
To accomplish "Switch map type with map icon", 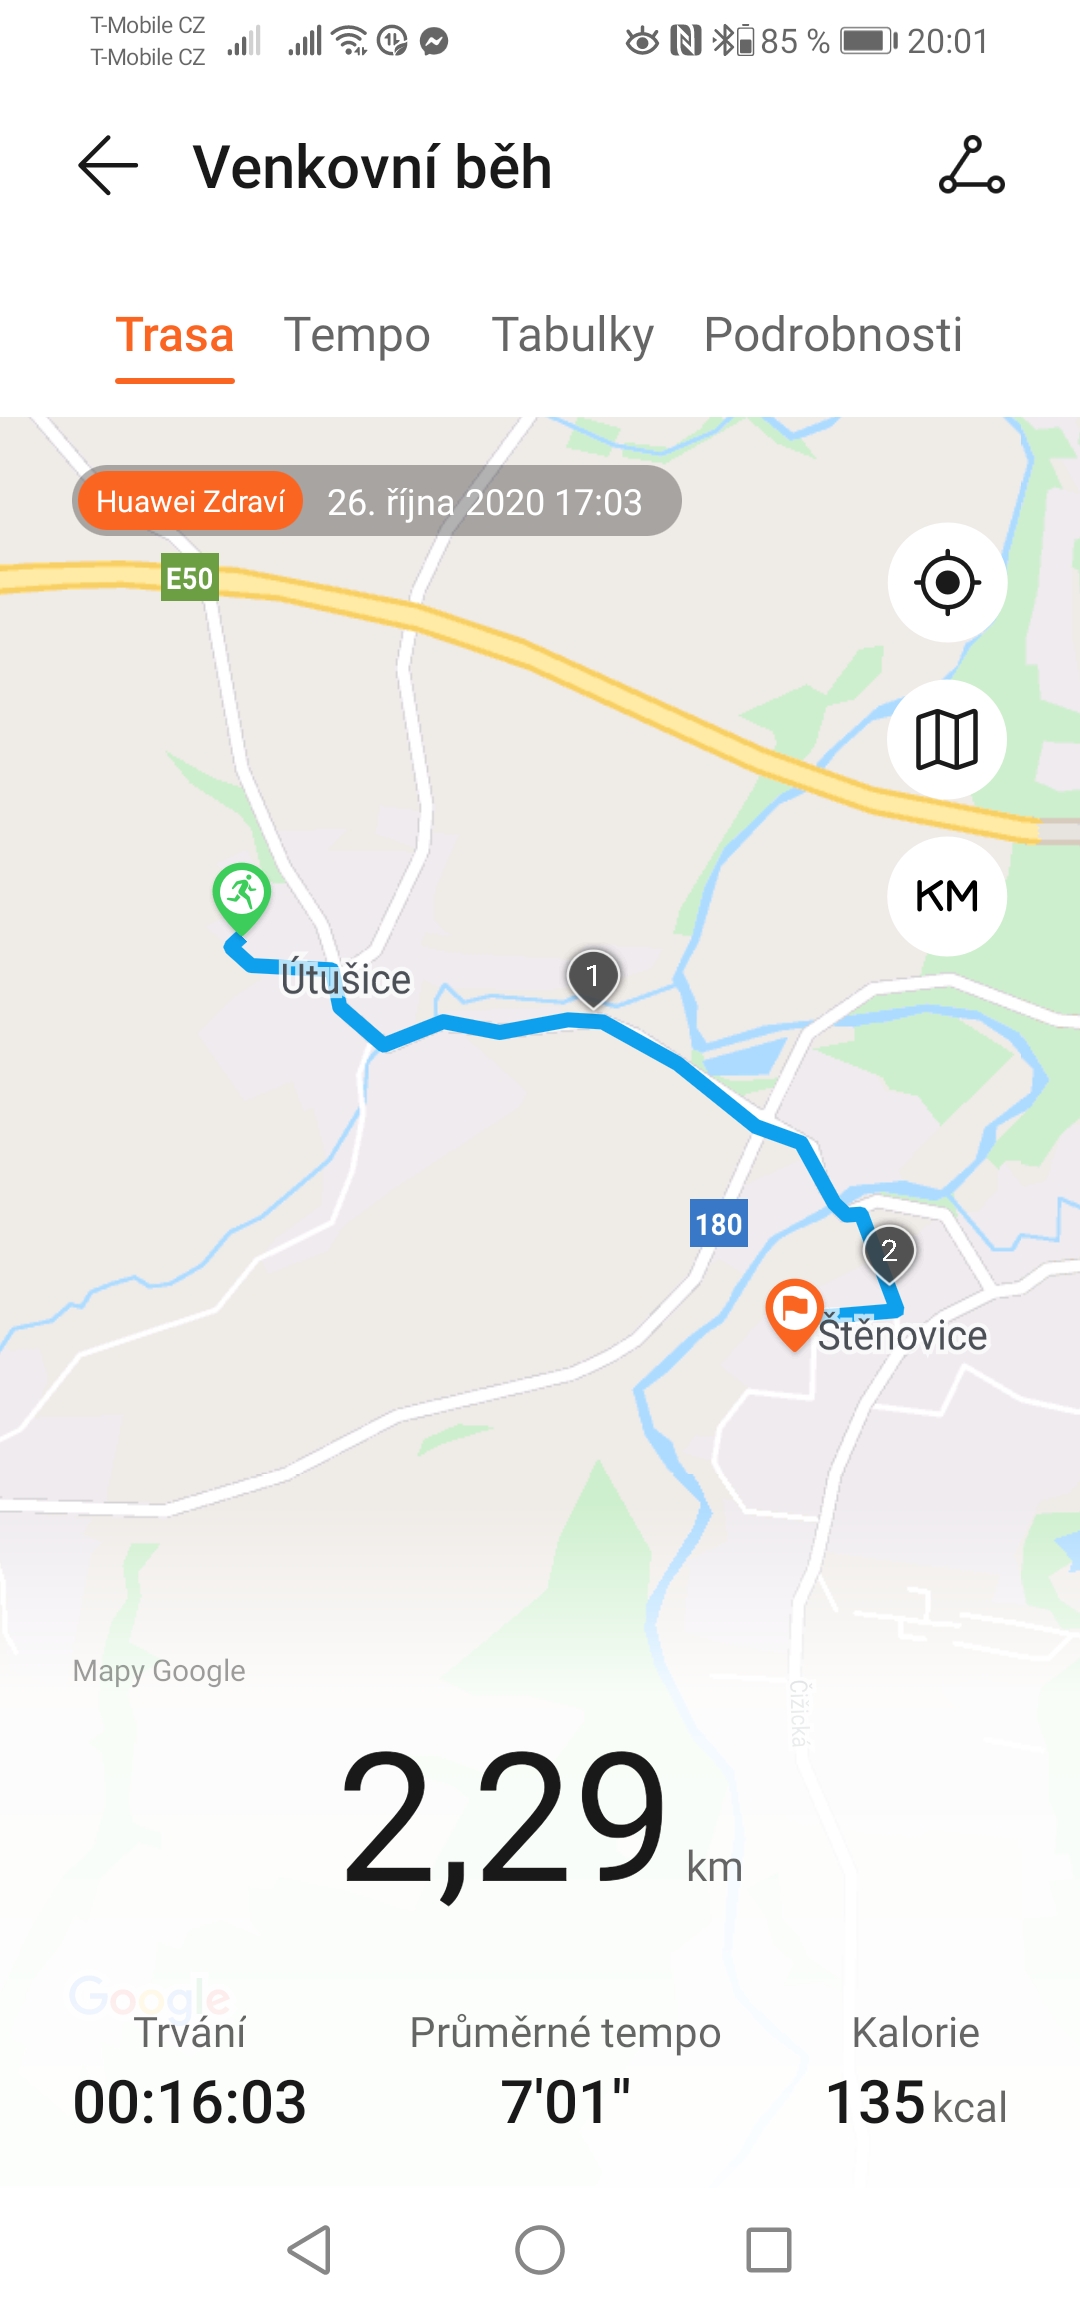I will [x=947, y=739].
